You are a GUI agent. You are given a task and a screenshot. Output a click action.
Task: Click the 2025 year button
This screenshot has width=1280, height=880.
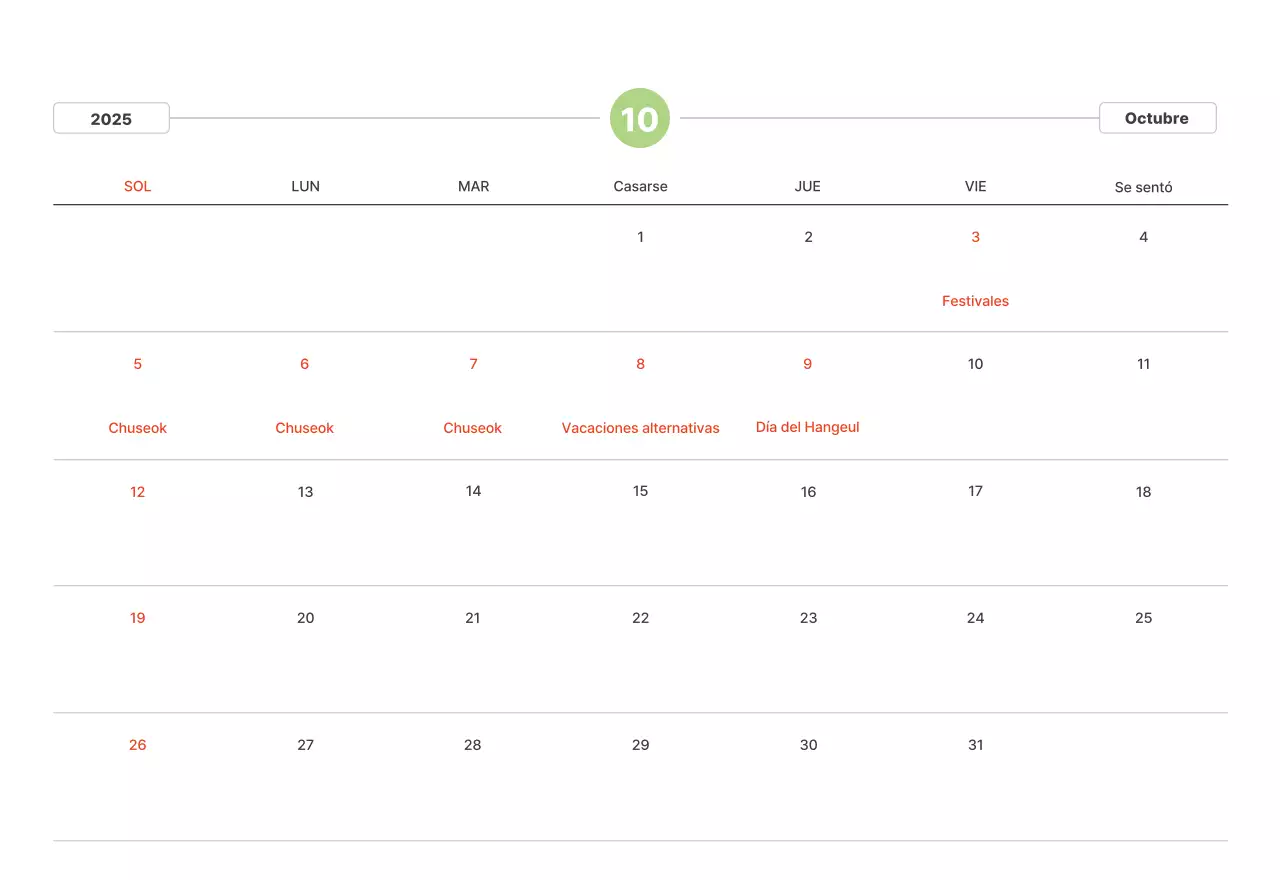[x=111, y=118]
